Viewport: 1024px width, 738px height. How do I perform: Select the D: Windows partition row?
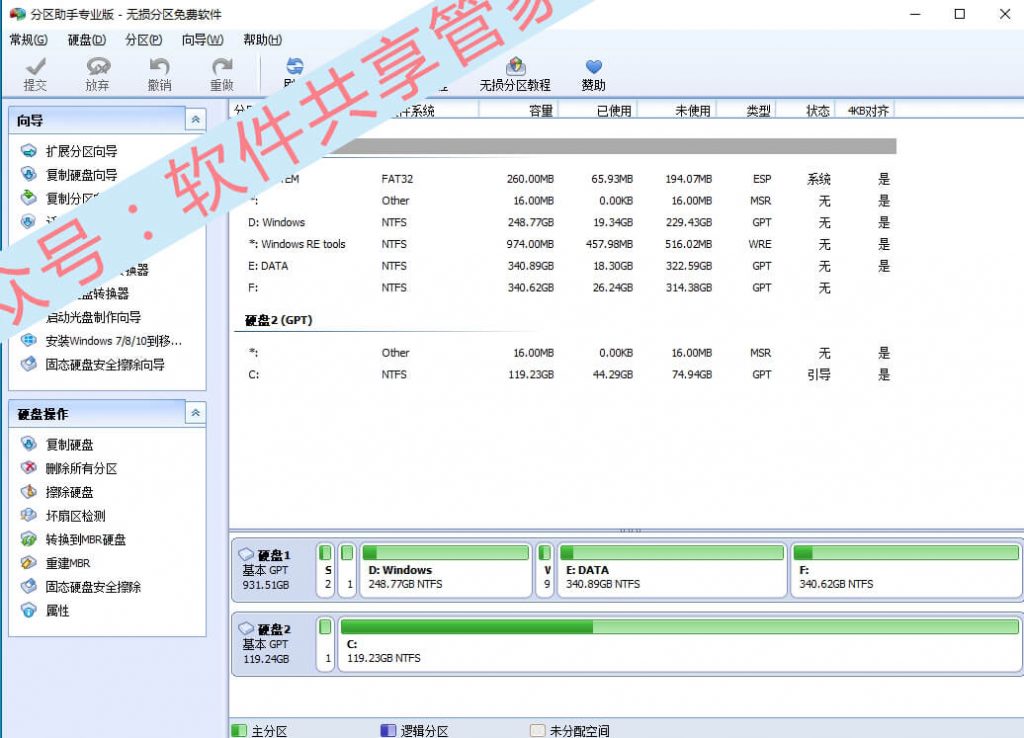pyautogui.click(x=566, y=222)
